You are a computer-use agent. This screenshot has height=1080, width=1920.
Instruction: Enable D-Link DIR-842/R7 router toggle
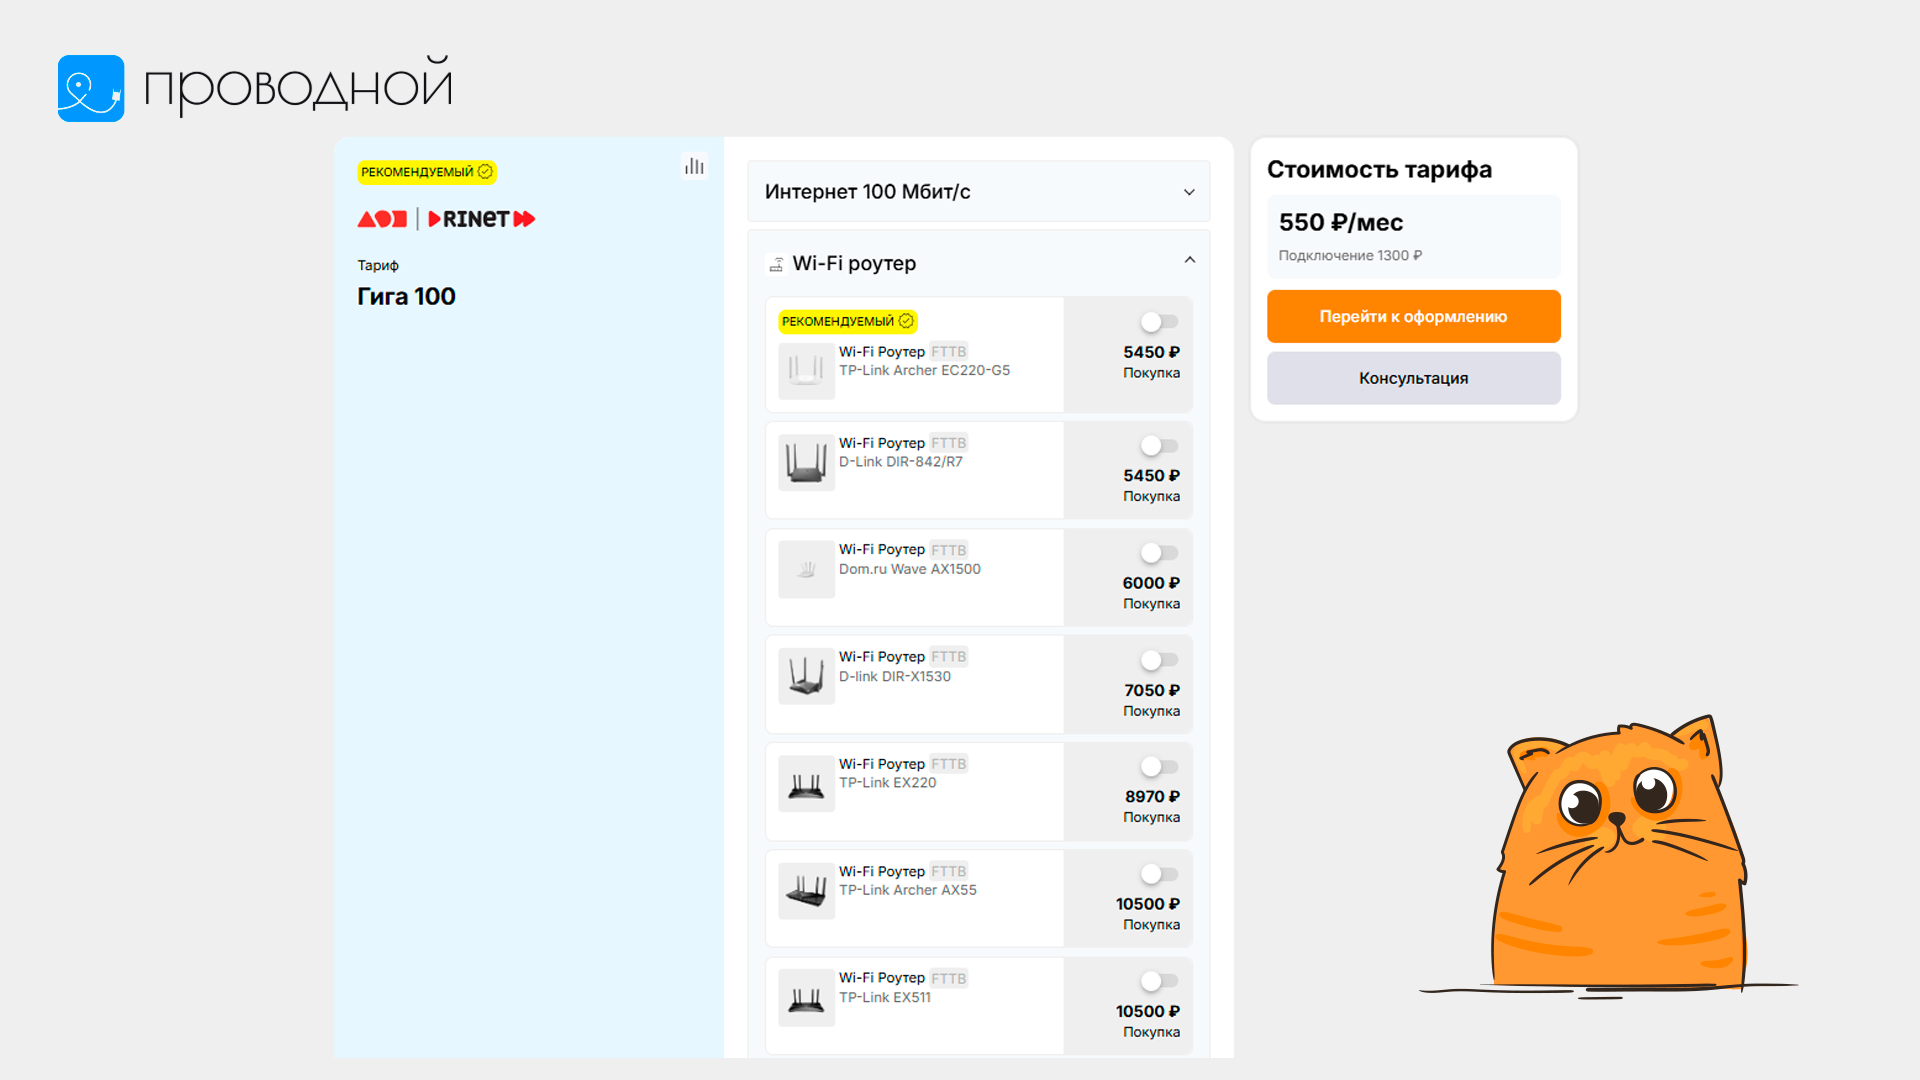(x=1160, y=446)
